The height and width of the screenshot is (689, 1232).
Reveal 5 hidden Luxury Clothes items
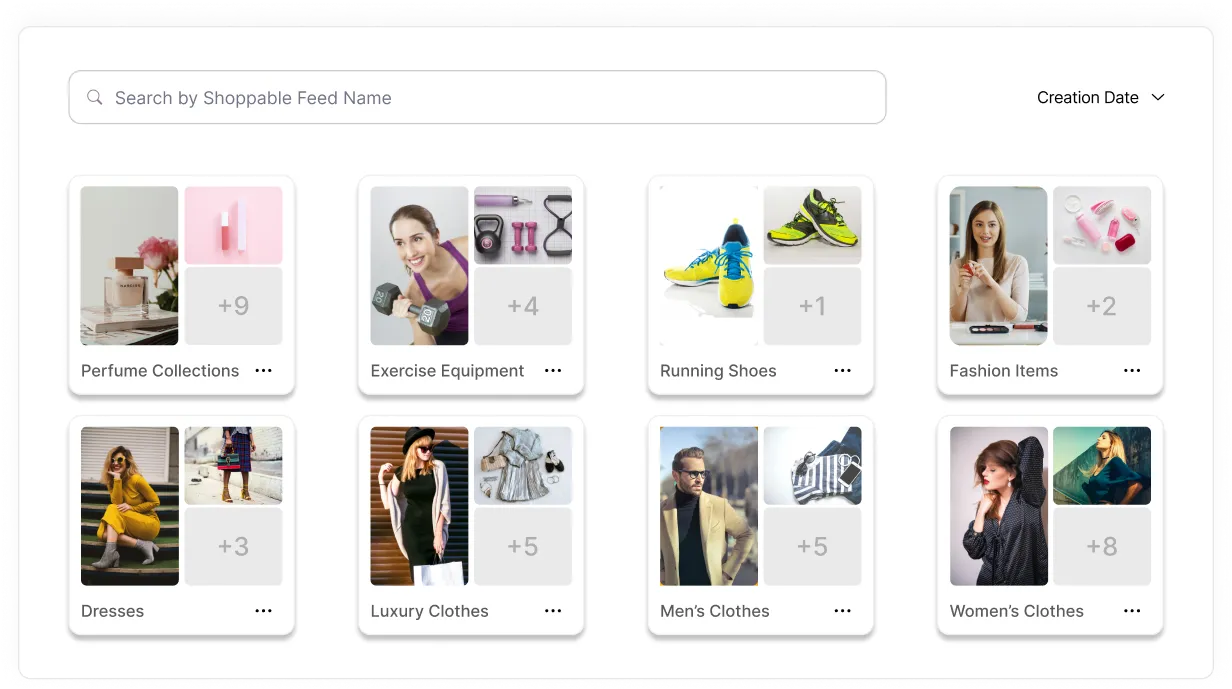(523, 546)
